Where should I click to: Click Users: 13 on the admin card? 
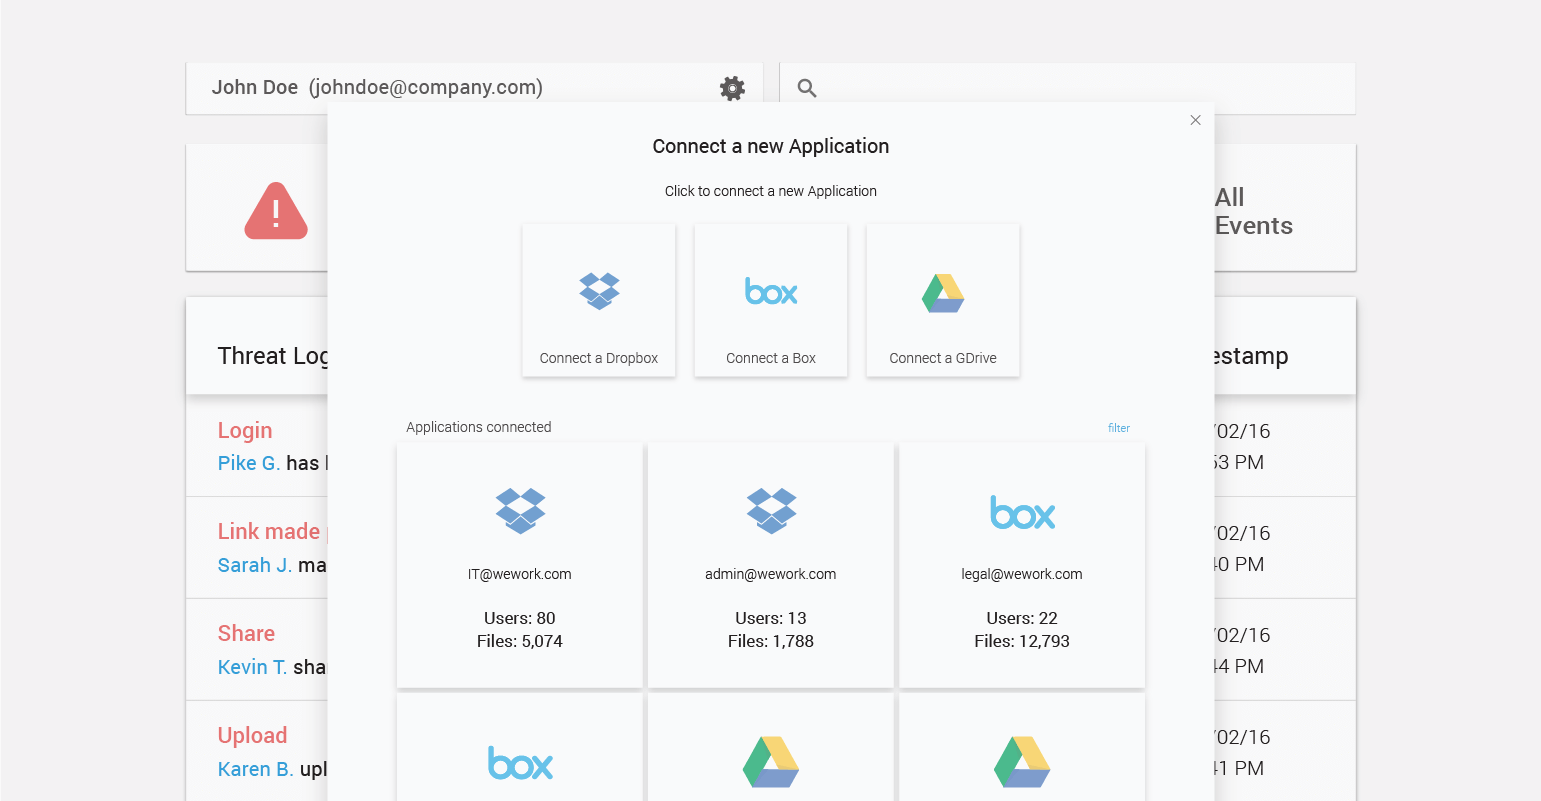pyautogui.click(x=771, y=618)
